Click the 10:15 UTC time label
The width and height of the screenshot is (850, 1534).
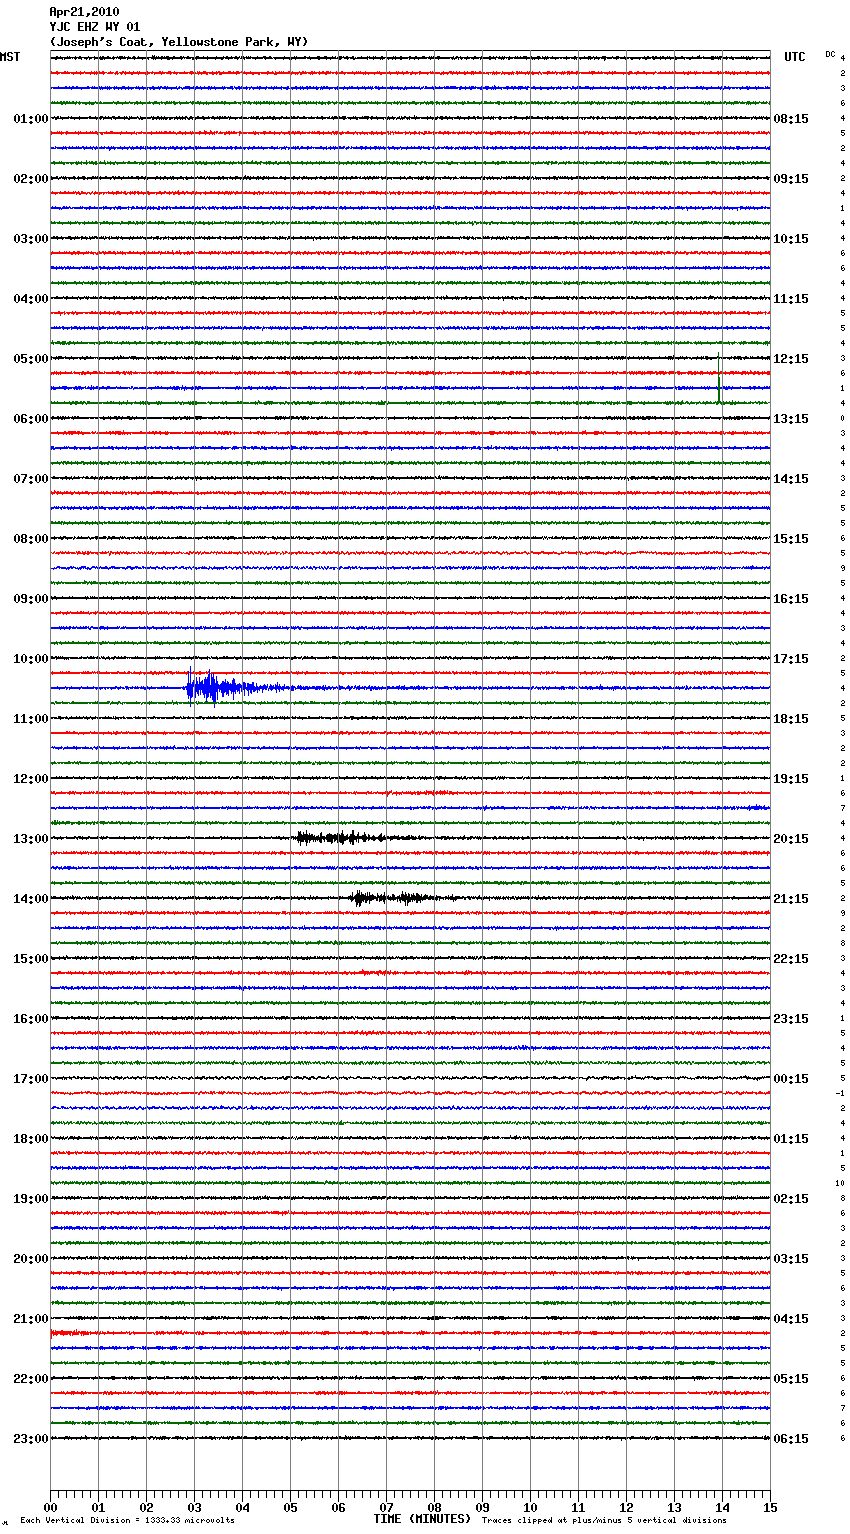pos(791,239)
